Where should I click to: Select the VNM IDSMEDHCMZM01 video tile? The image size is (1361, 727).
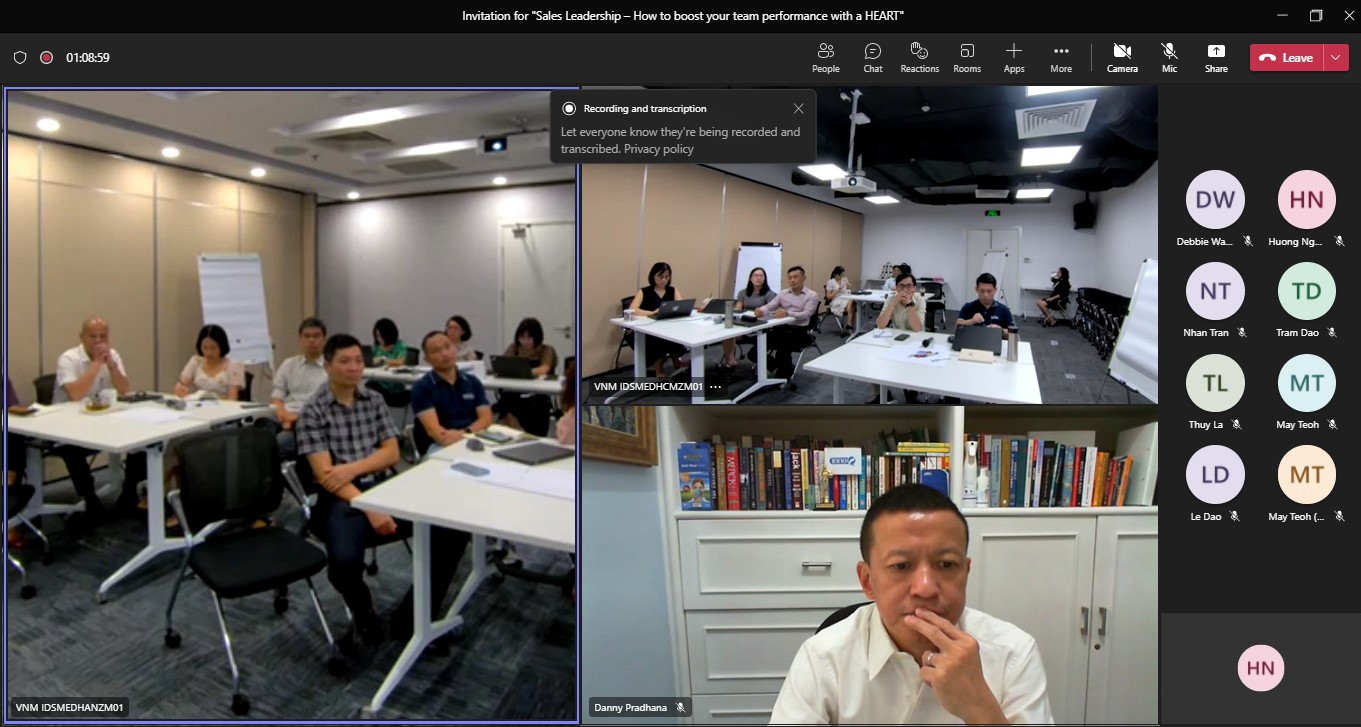point(870,245)
